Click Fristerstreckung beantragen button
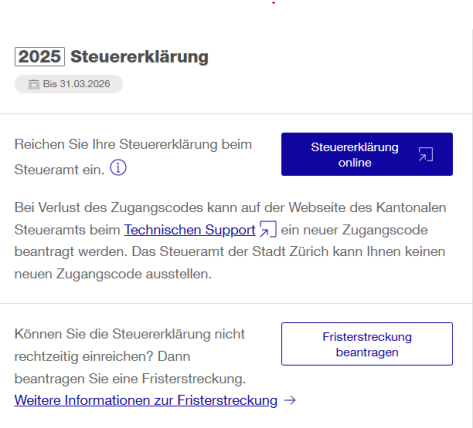This screenshot has width=473, height=428. [367, 344]
